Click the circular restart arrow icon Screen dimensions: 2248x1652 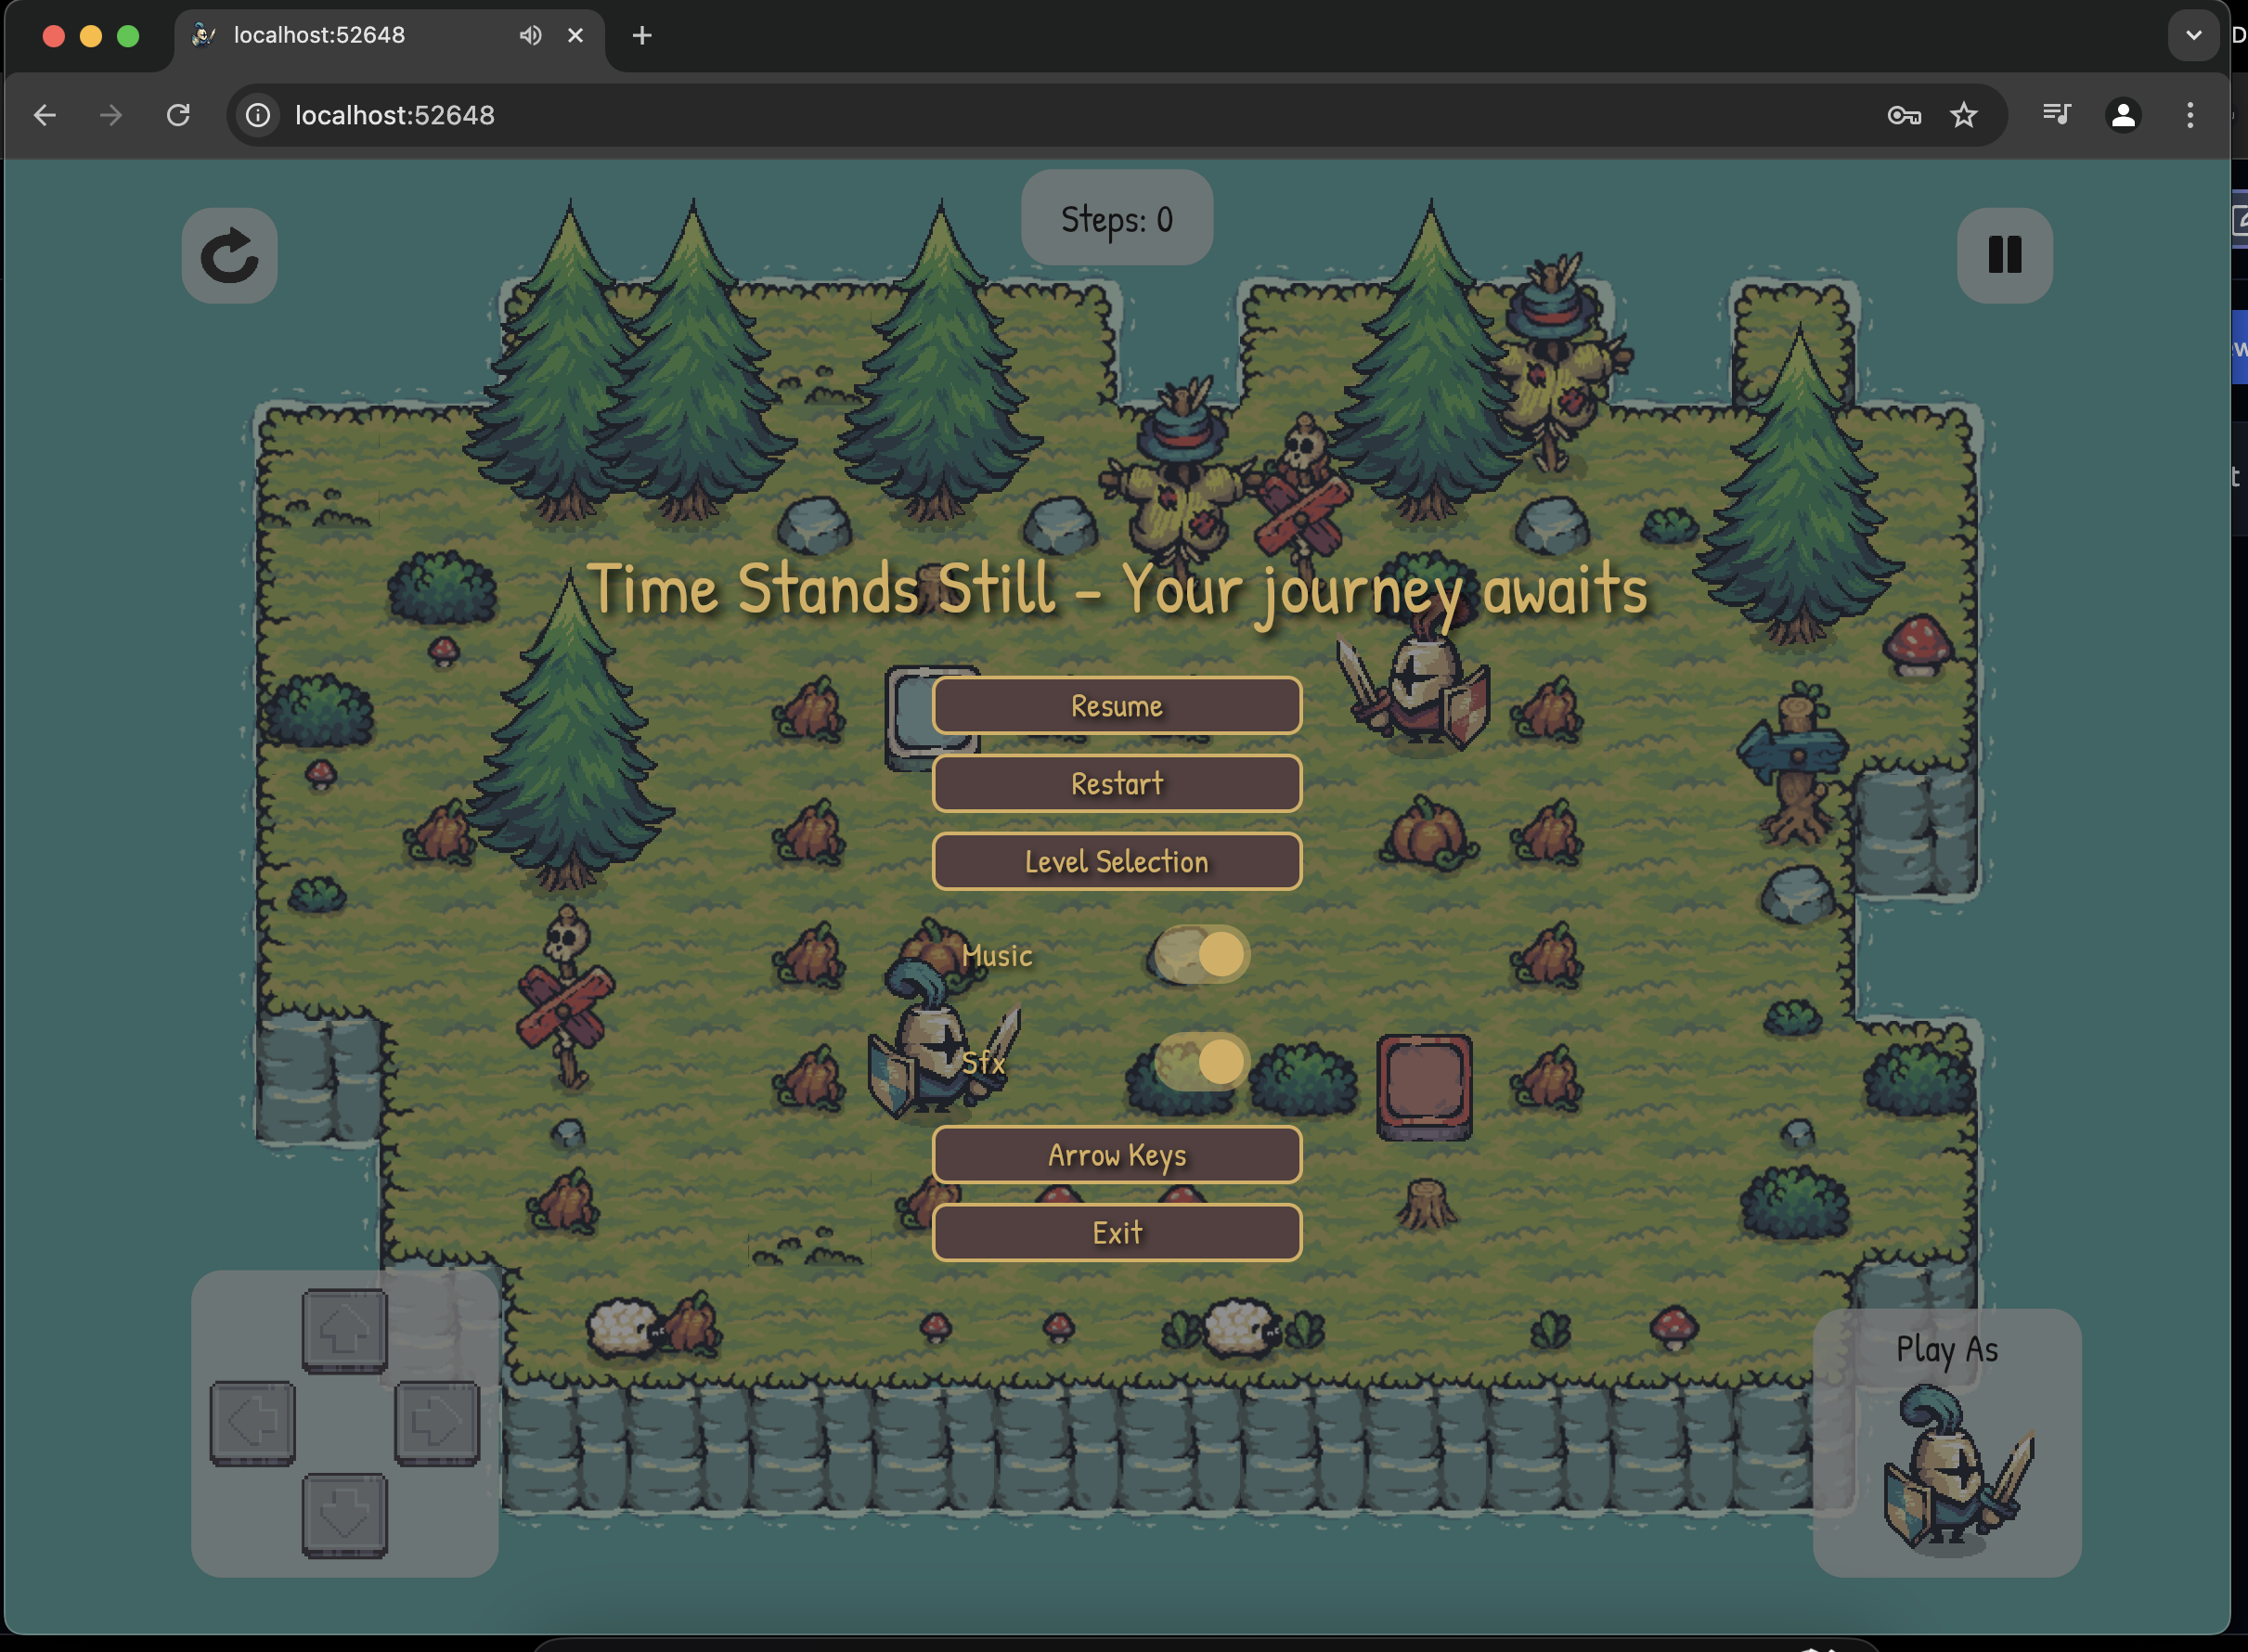click(x=229, y=256)
